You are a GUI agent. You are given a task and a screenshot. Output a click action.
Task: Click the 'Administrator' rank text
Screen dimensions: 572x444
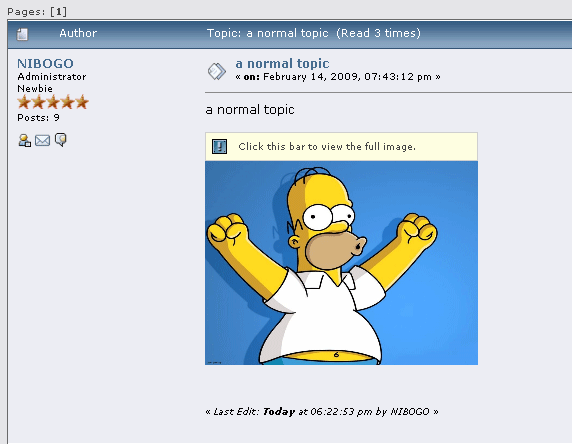coord(52,77)
